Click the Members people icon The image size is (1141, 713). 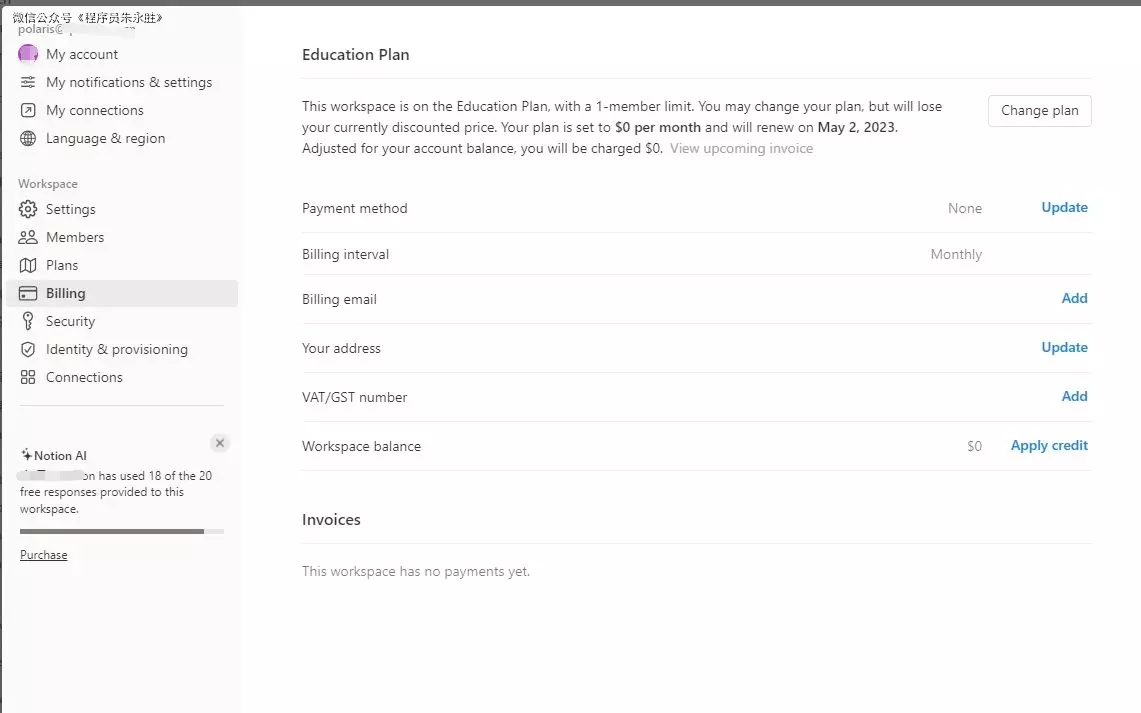pyautogui.click(x=28, y=237)
